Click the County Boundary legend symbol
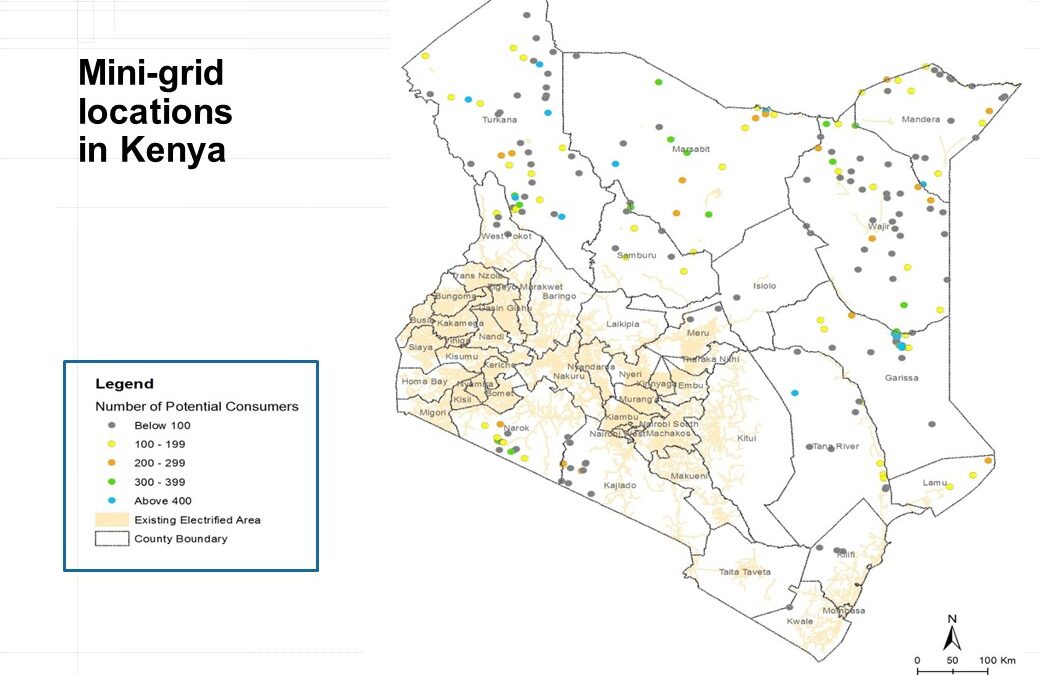Image resolution: width=1040 pixels, height=675 pixels. coord(112,538)
